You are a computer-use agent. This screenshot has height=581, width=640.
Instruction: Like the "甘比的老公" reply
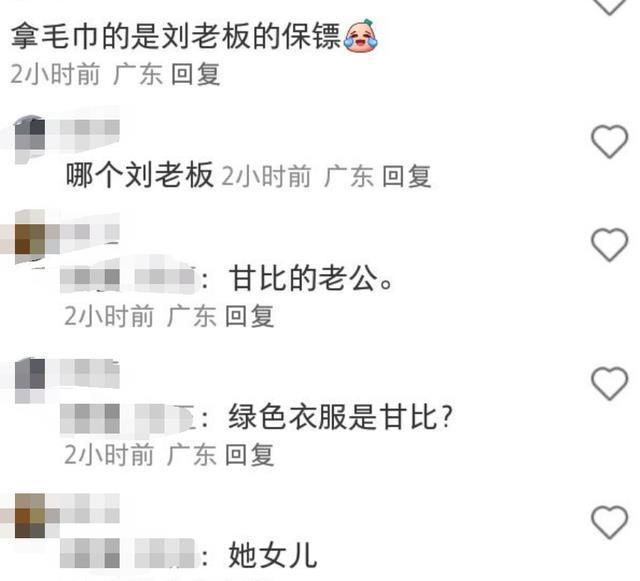[609, 244]
